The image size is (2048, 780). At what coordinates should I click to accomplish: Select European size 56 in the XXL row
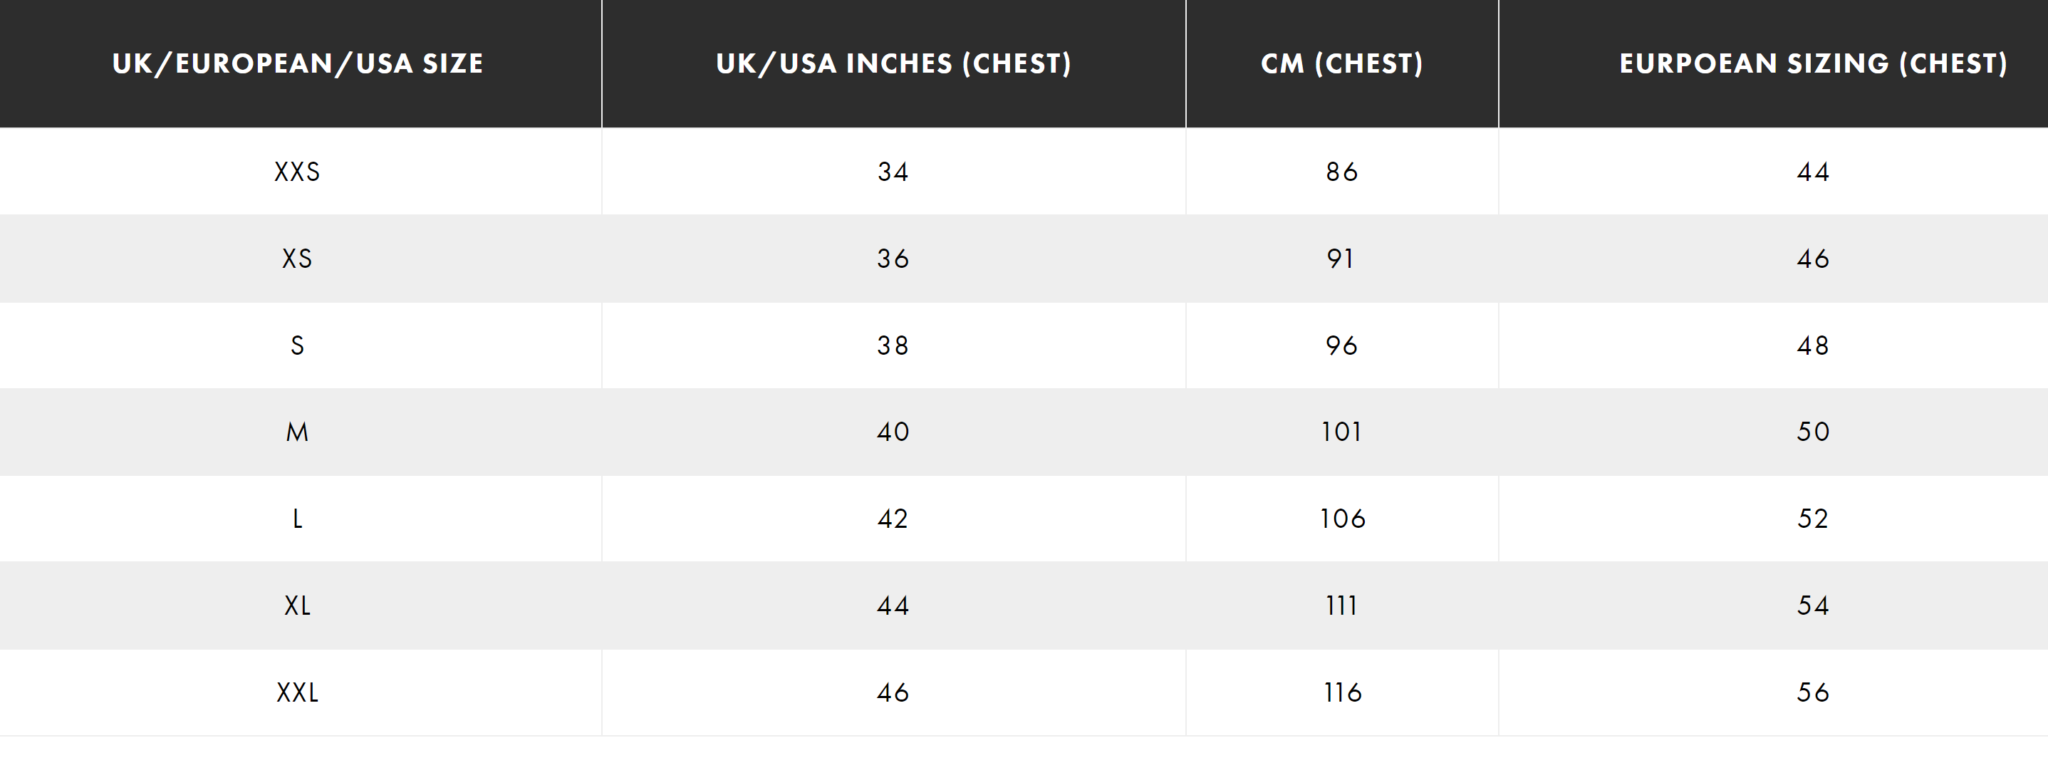(1812, 693)
